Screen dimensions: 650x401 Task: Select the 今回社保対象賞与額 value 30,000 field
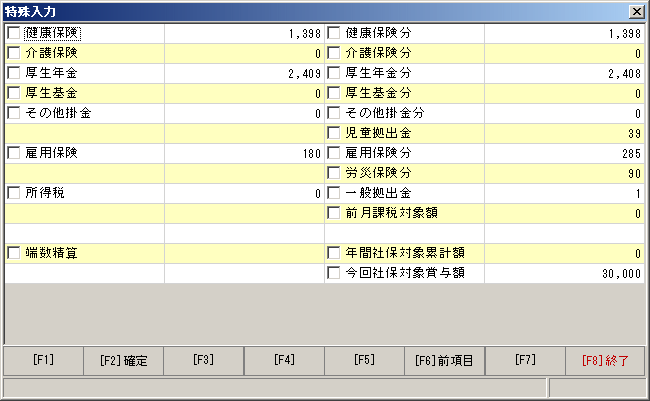coord(565,273)
